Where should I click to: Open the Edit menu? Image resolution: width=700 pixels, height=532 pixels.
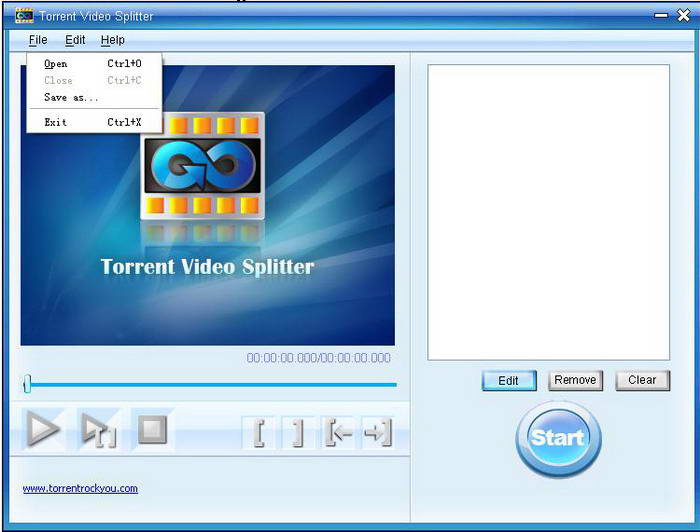(75, 40)
